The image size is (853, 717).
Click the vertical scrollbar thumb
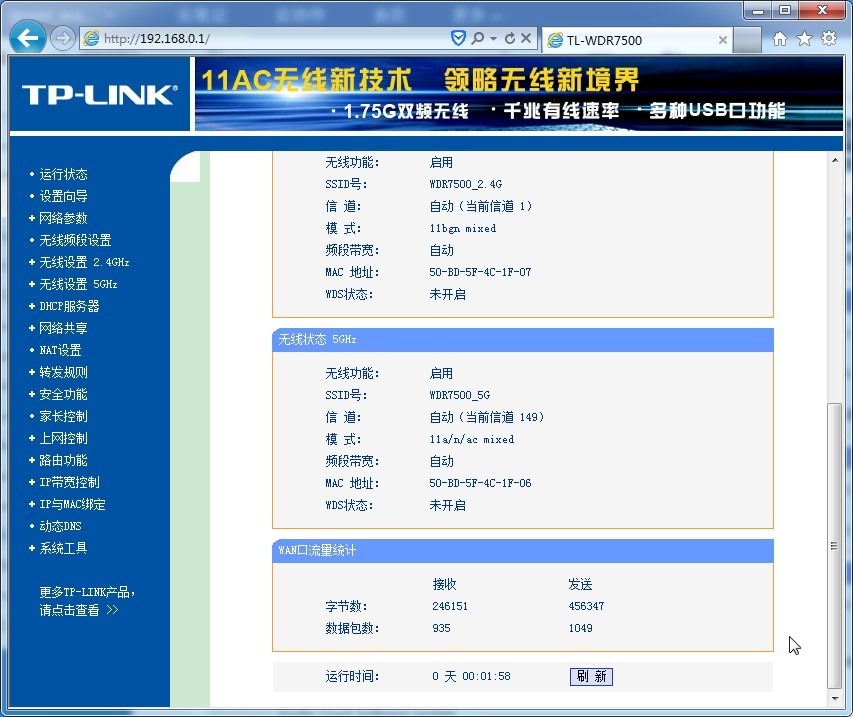pos(835,546)
